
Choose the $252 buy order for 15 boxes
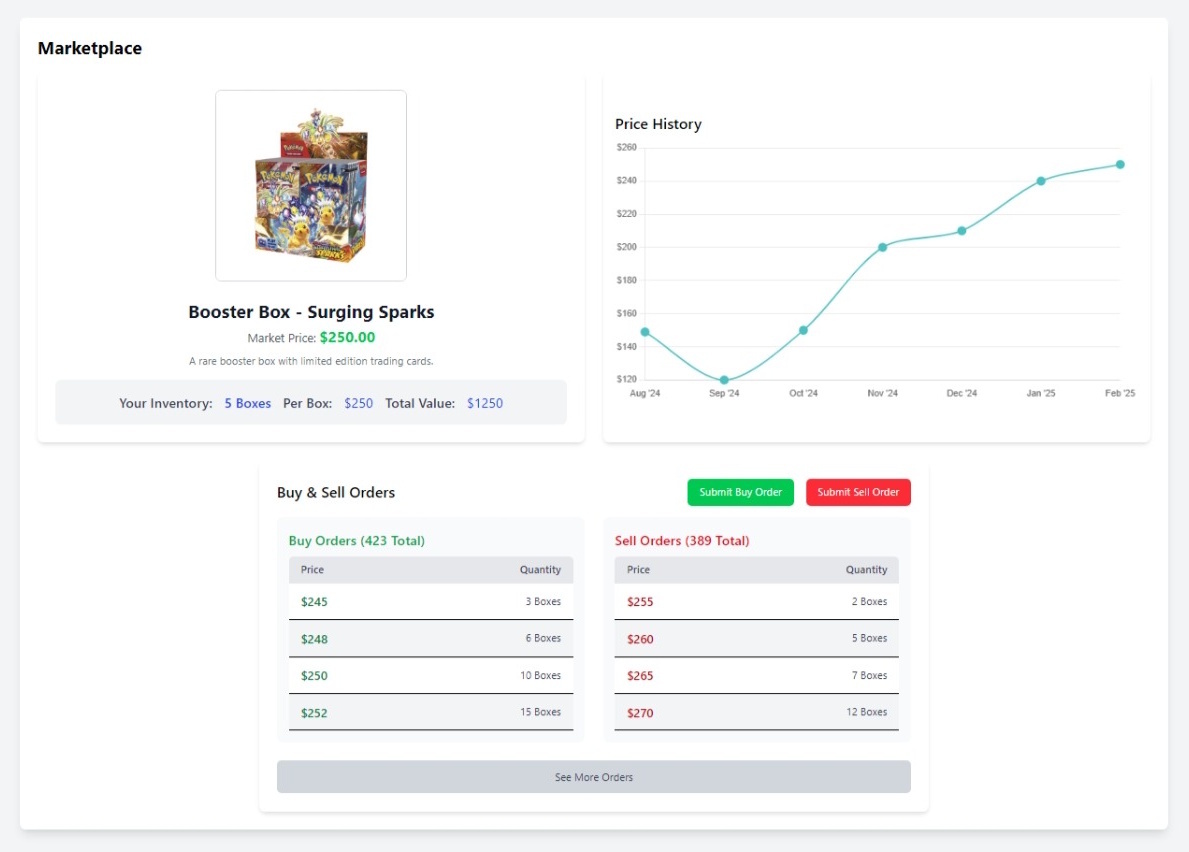pos(430,713)
